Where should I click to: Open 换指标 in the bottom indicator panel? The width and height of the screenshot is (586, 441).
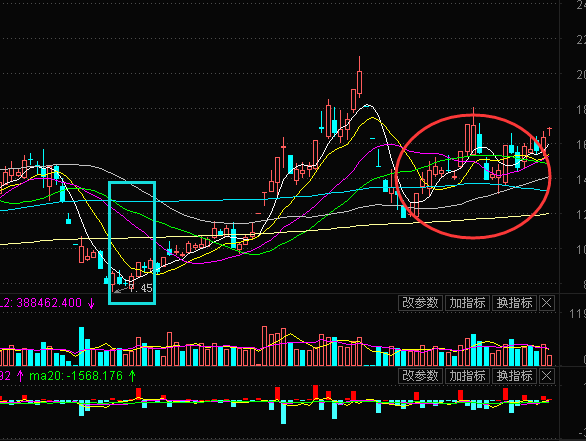coord(514,376)
